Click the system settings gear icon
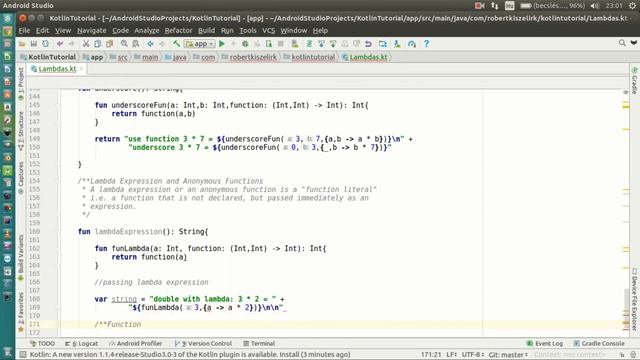Viewport: 640px width, 360px height. coord(633,6)
